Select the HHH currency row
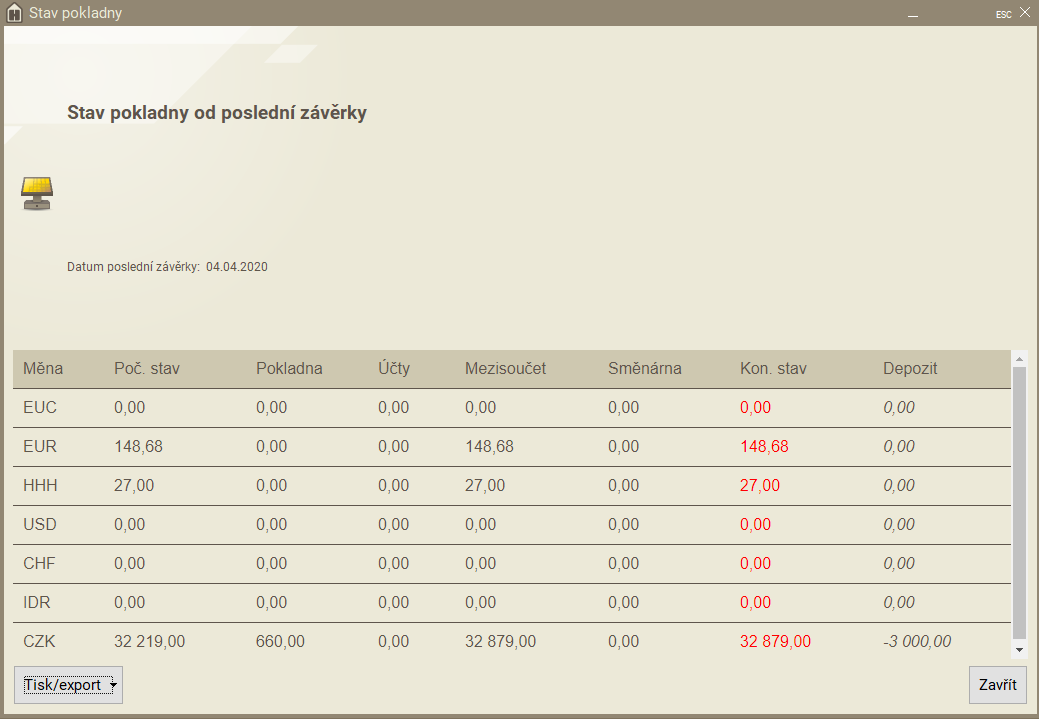Viewport: 1039px width, 719px height. (40, 485)
